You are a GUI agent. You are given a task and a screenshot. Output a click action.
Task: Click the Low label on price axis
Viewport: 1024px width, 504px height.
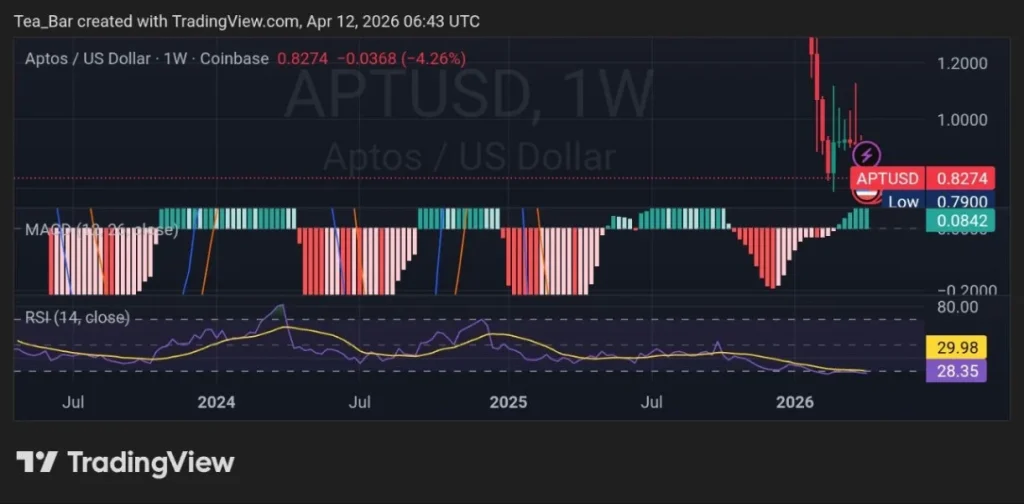point(903,202)
